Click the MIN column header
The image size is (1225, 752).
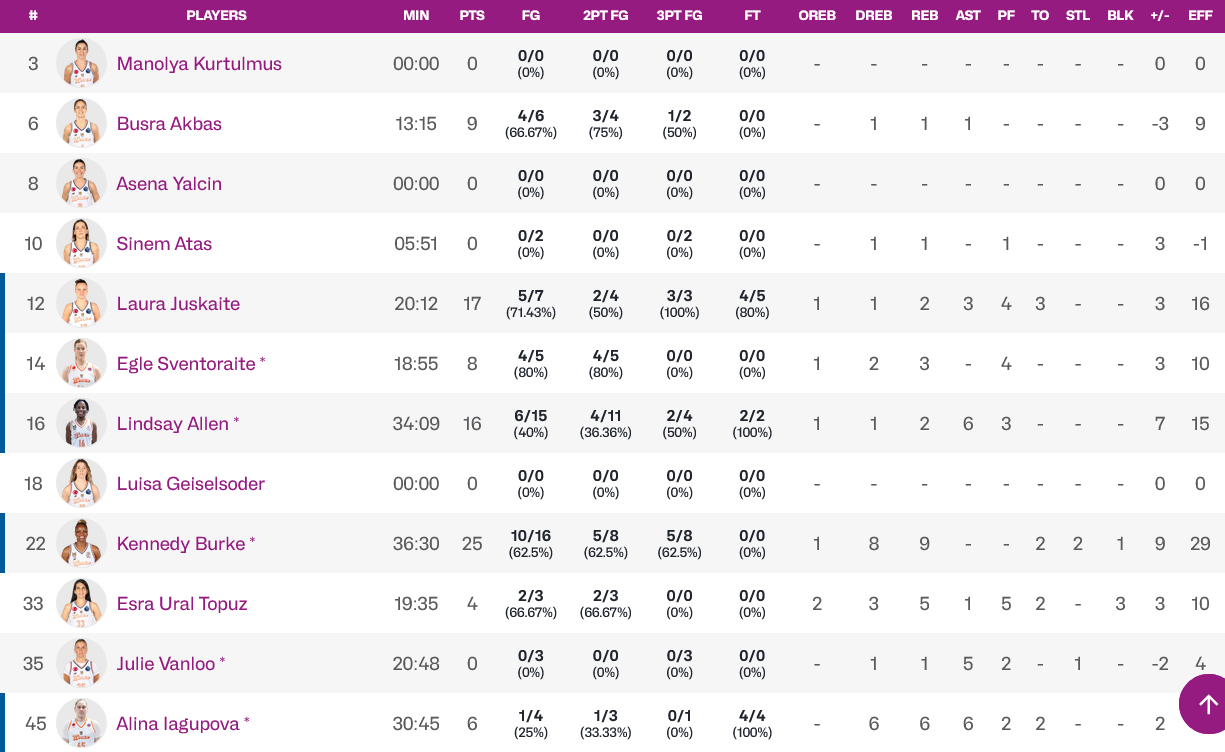point(416,15)
